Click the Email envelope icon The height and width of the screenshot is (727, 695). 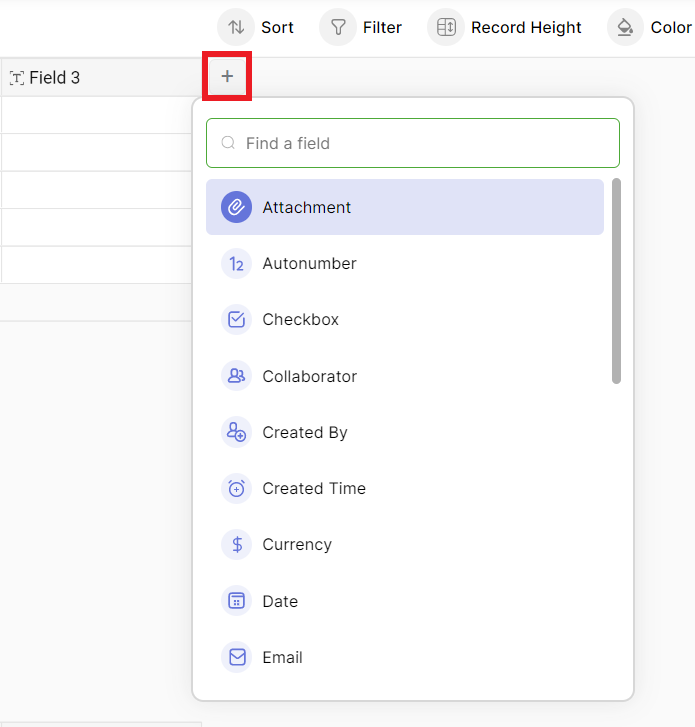pyautogui.click(x=236, y=657)
